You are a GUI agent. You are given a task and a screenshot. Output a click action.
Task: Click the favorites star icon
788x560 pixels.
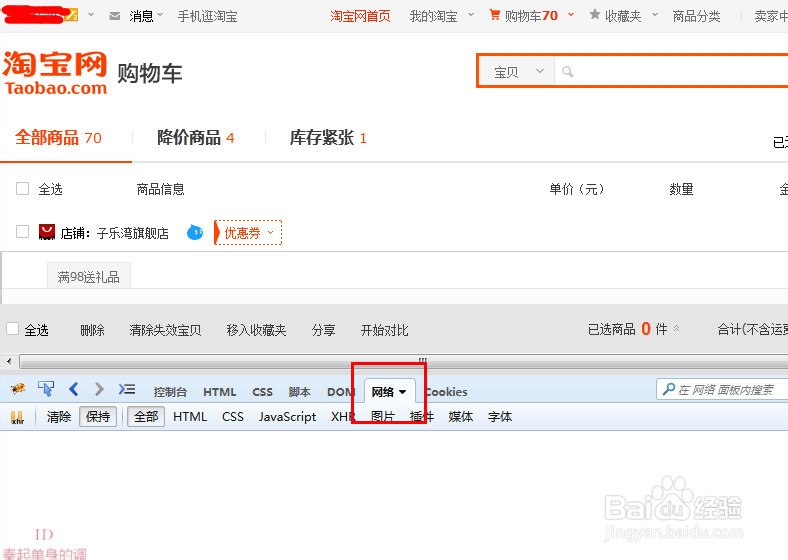(595, 15)
